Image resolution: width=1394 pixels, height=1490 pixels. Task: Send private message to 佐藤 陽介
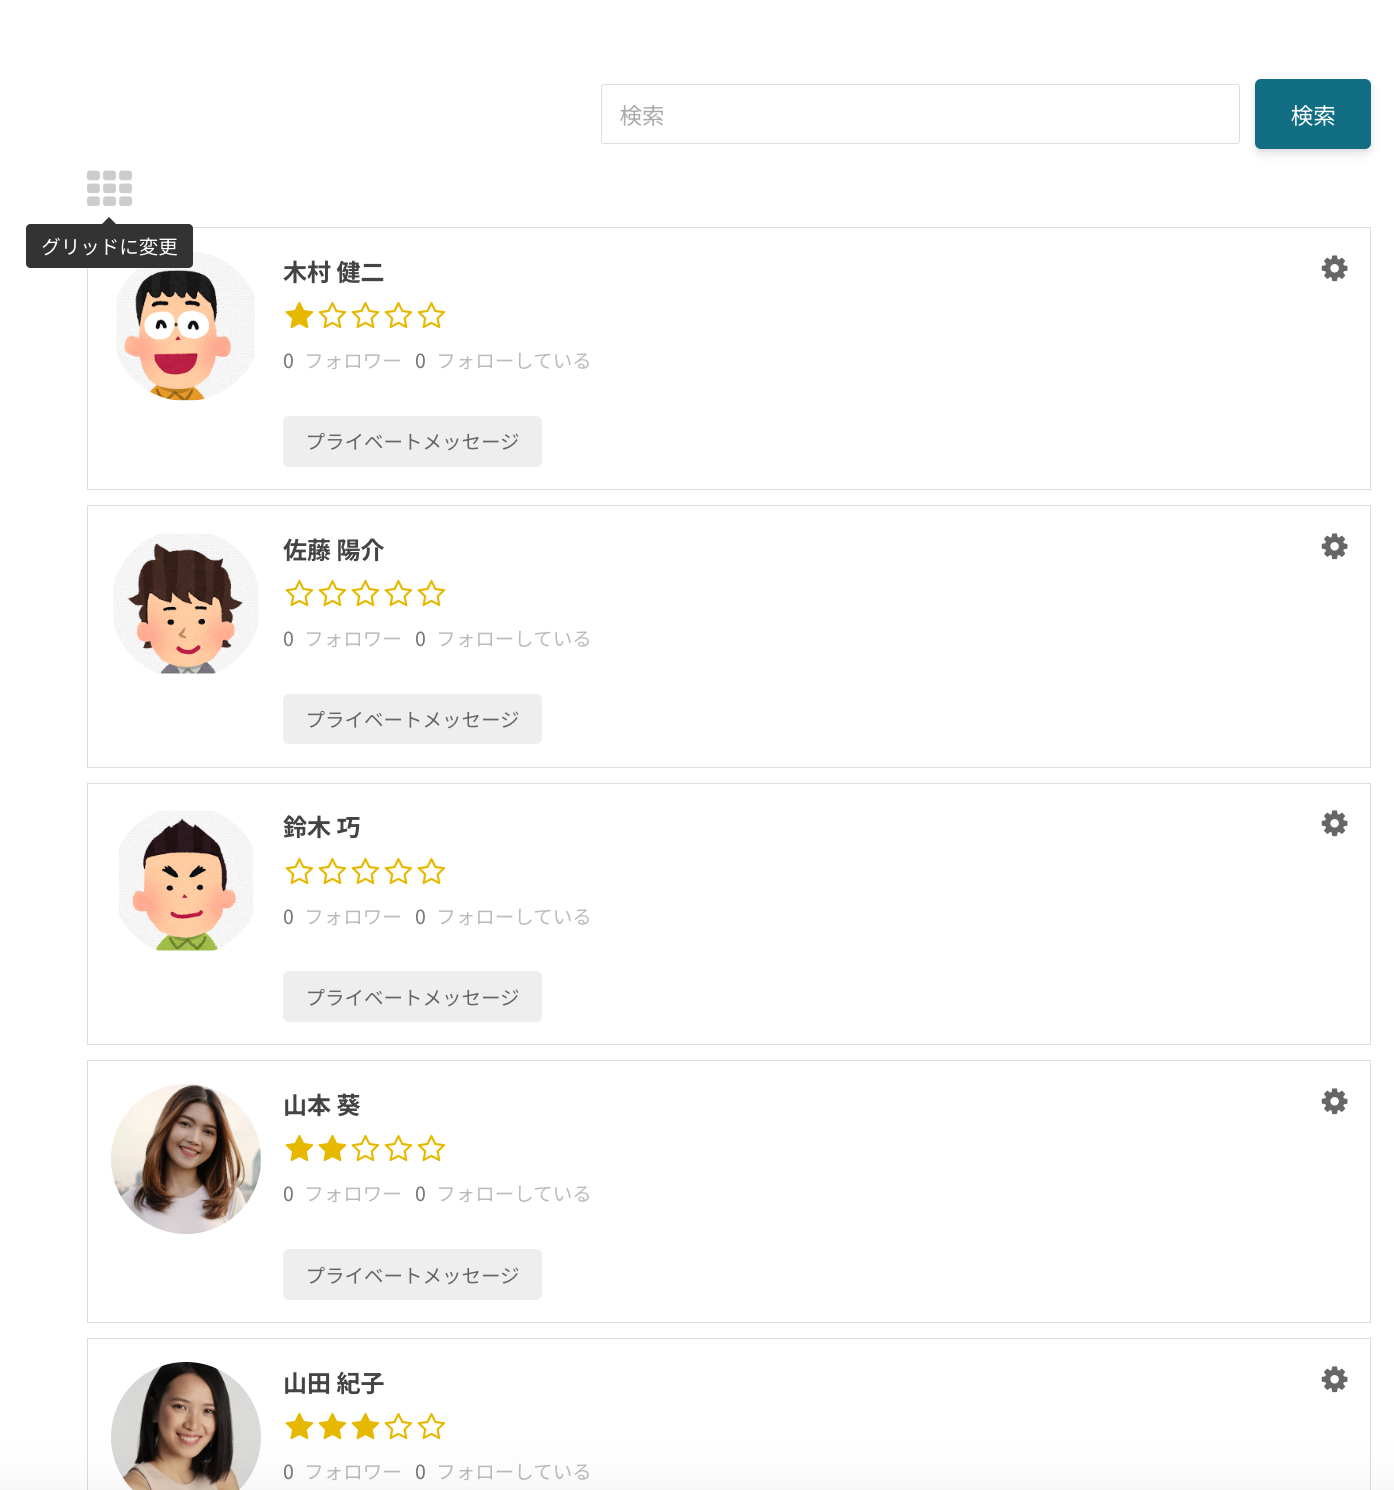(x=412, y=719)
